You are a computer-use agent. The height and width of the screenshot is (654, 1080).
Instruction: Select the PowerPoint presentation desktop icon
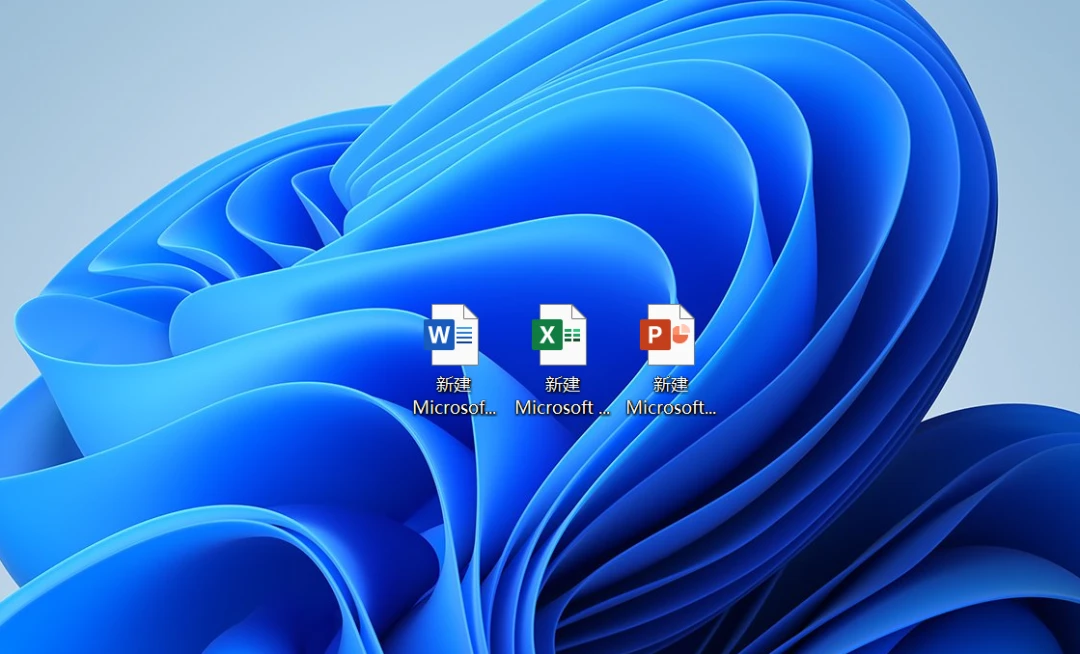click(x=667, y=335)
